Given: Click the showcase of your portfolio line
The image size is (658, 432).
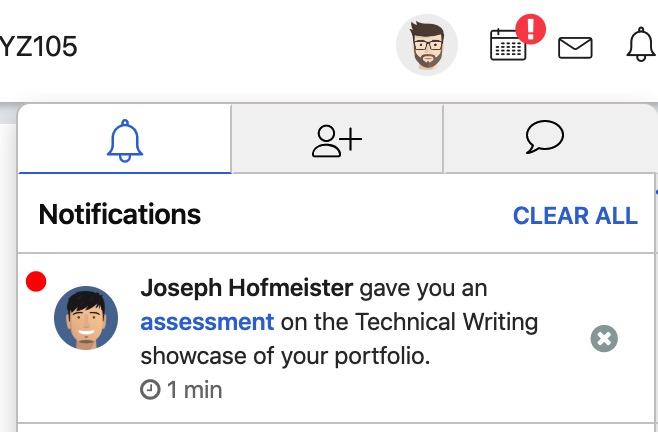Looking at the screenshot, I should [x=285, y=356].
